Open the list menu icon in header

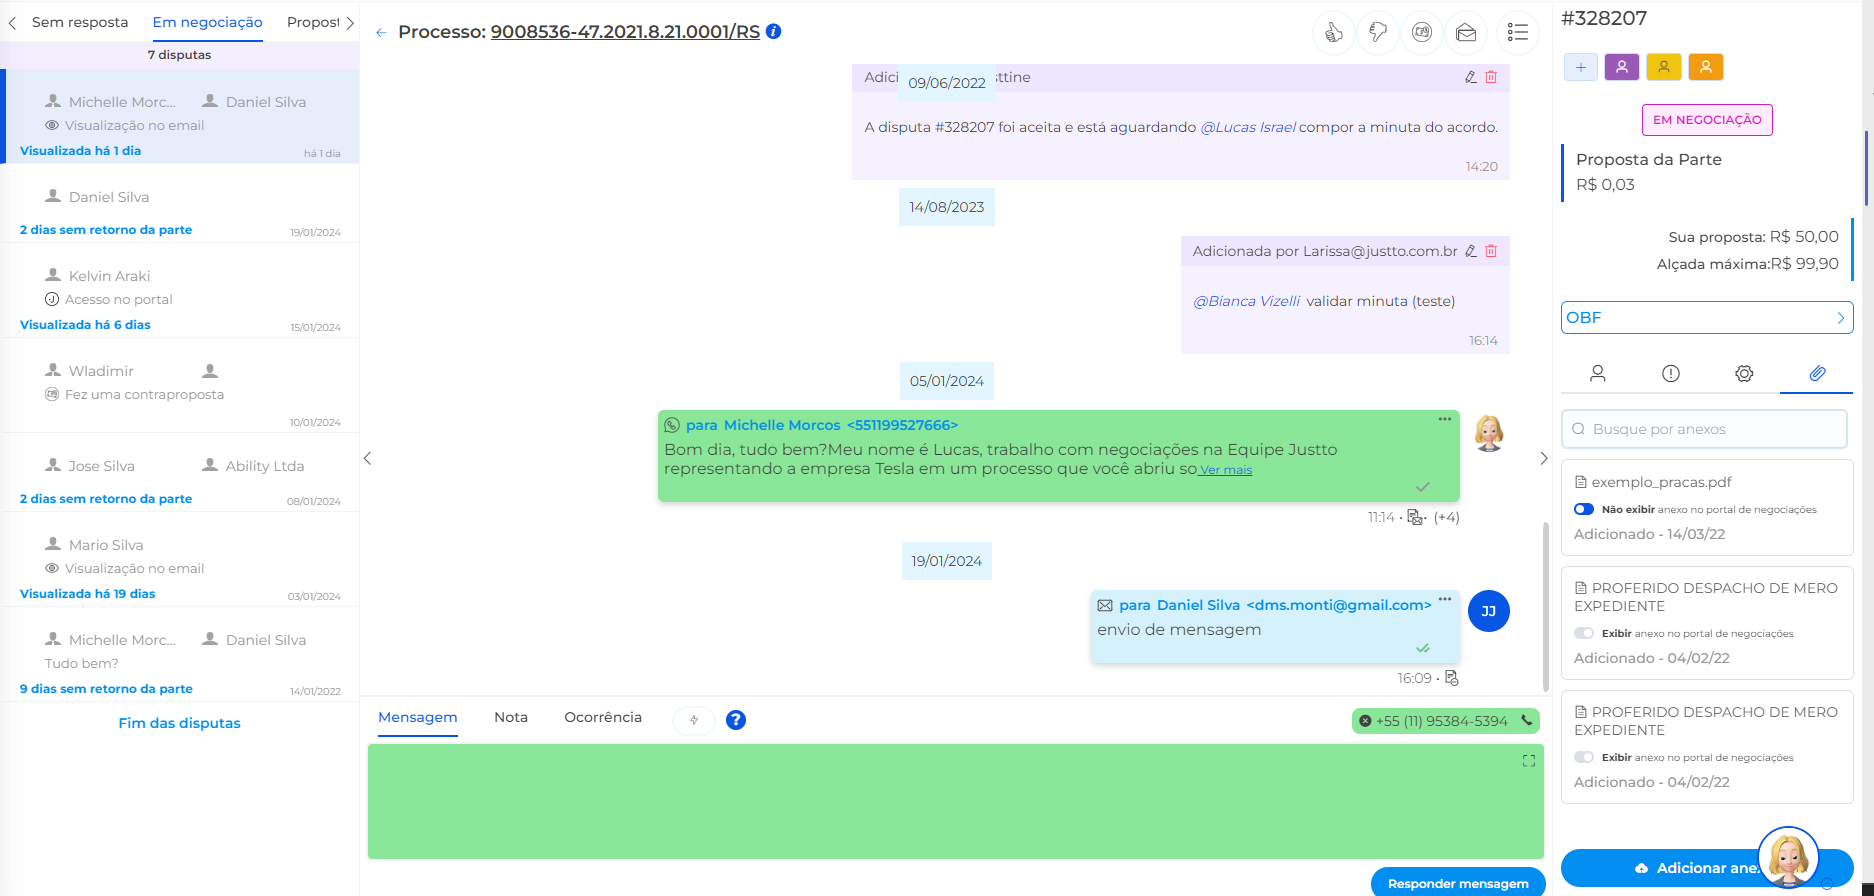(1518, 33)
